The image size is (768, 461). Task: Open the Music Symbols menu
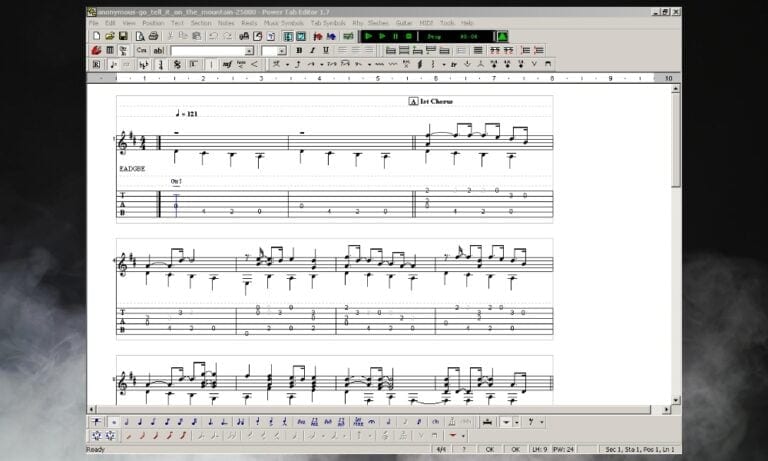284,22
